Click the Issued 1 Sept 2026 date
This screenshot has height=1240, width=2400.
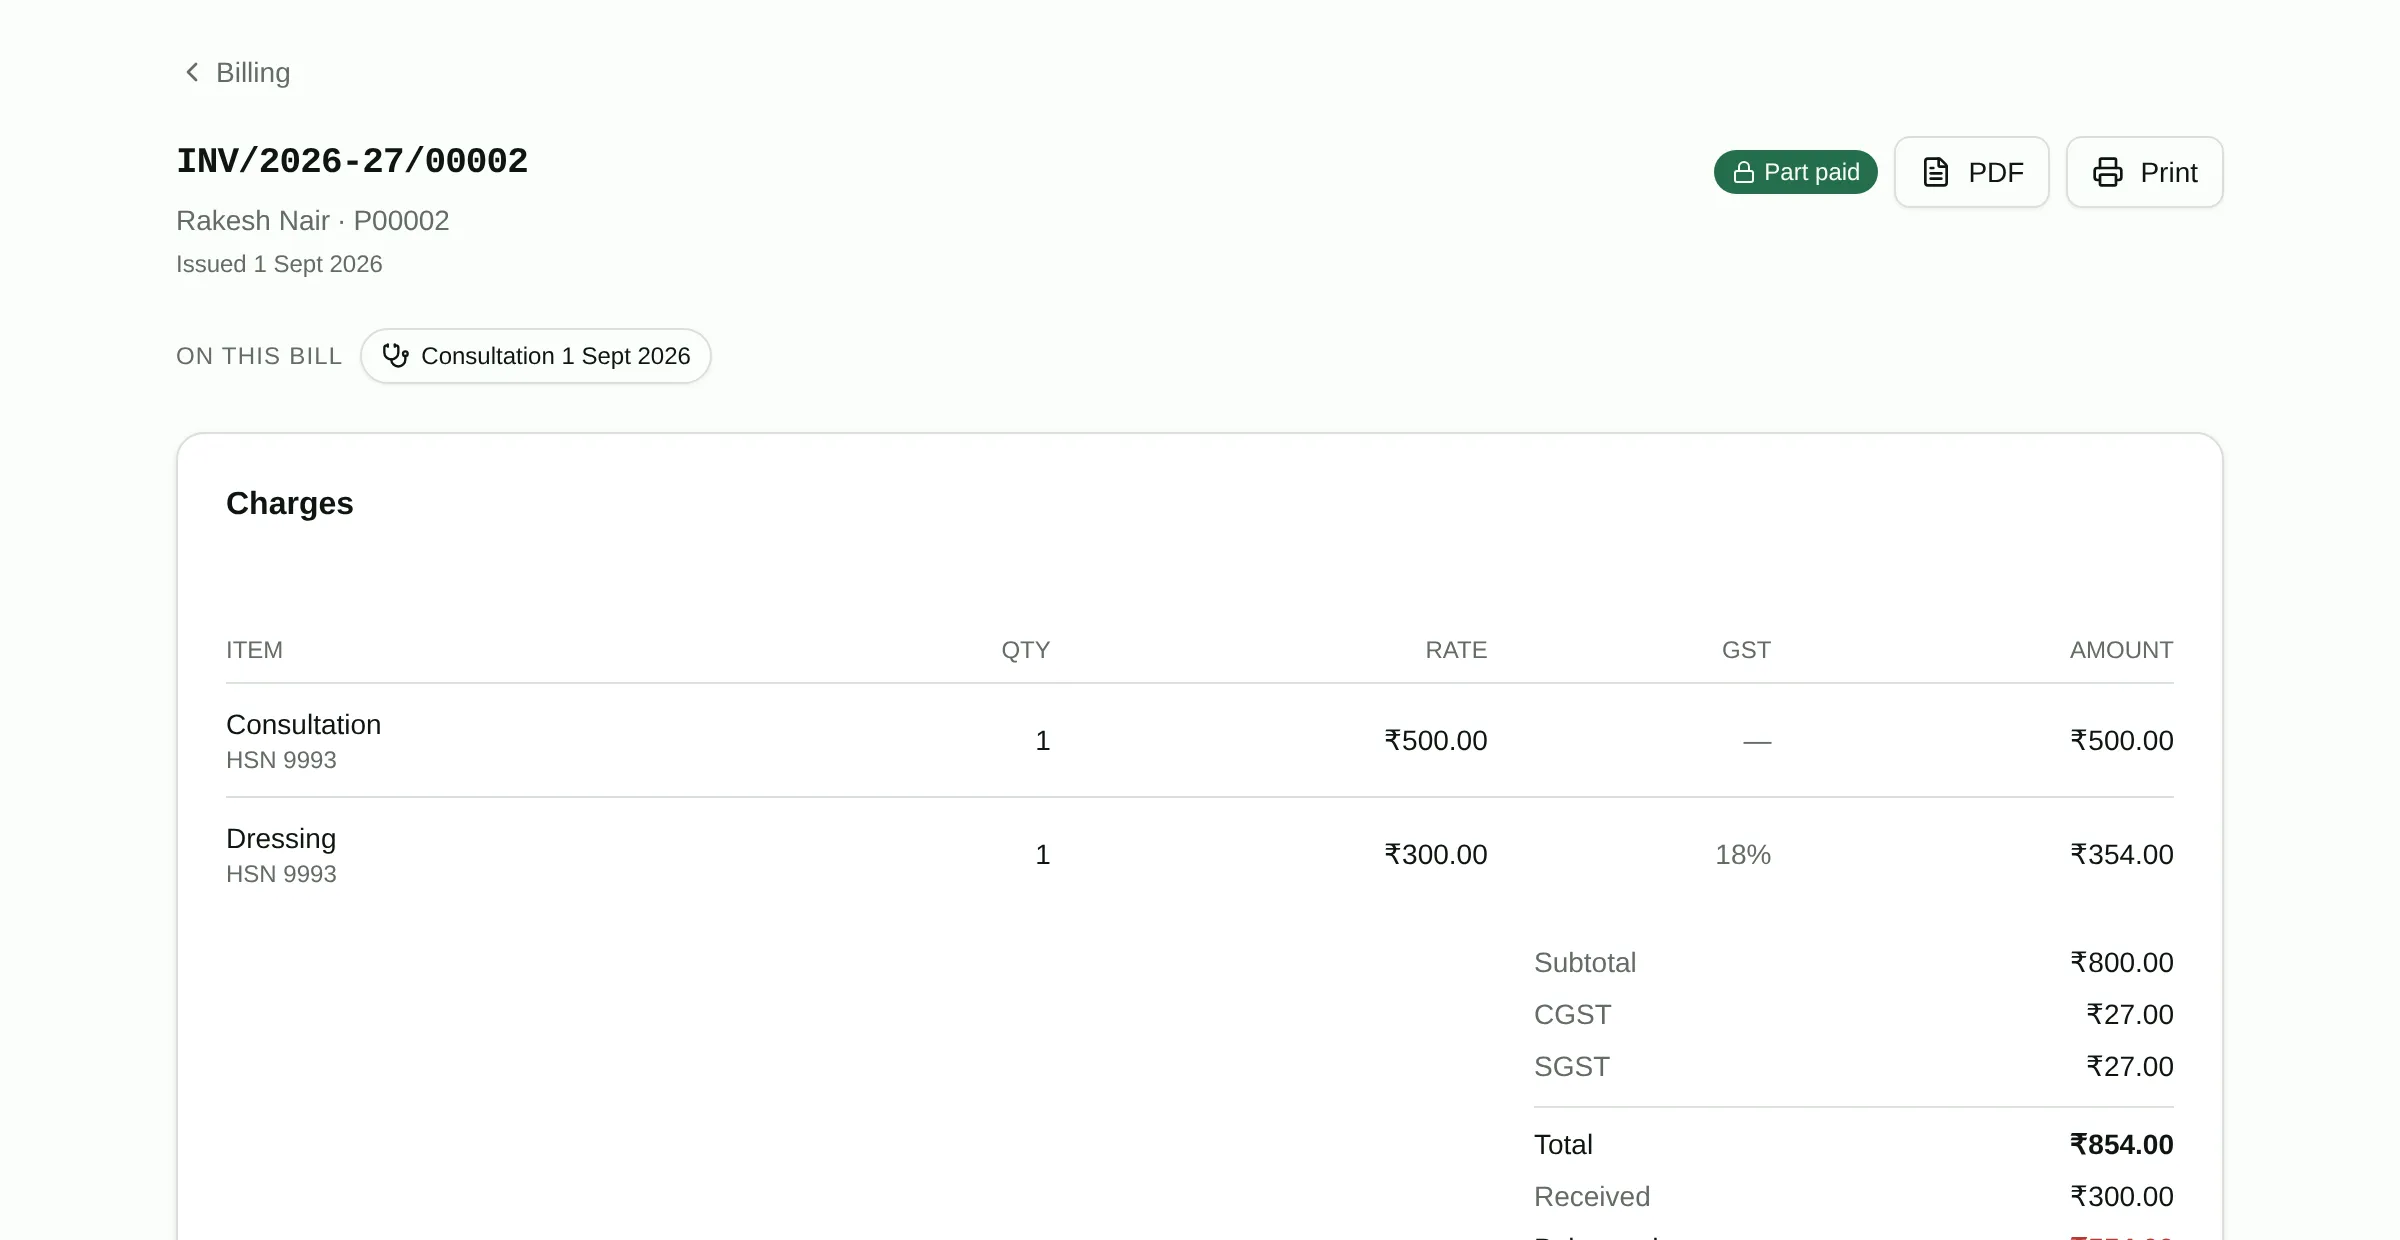pyautogui.click(x=279, y=264)
